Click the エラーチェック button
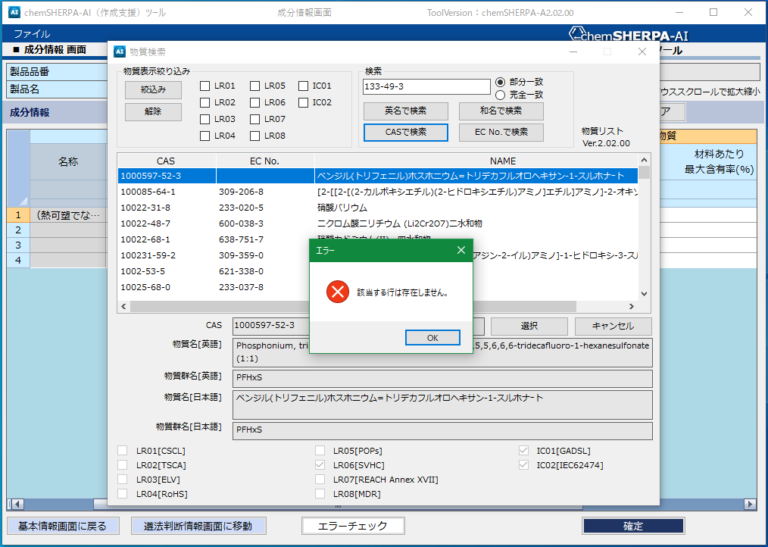 pos(353,526)
